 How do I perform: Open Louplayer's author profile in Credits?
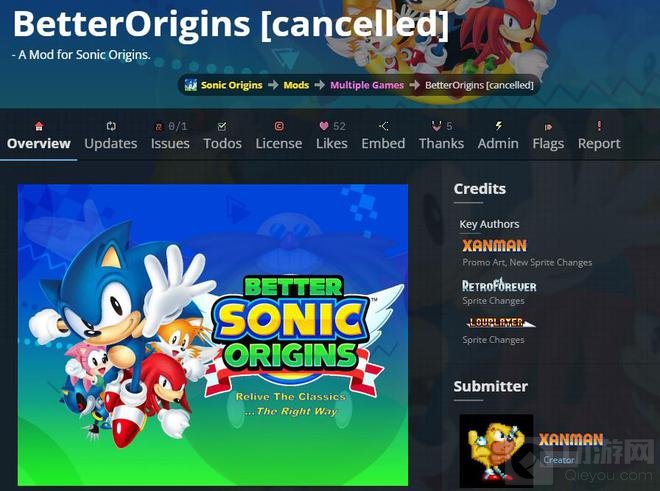pos(499,323)
